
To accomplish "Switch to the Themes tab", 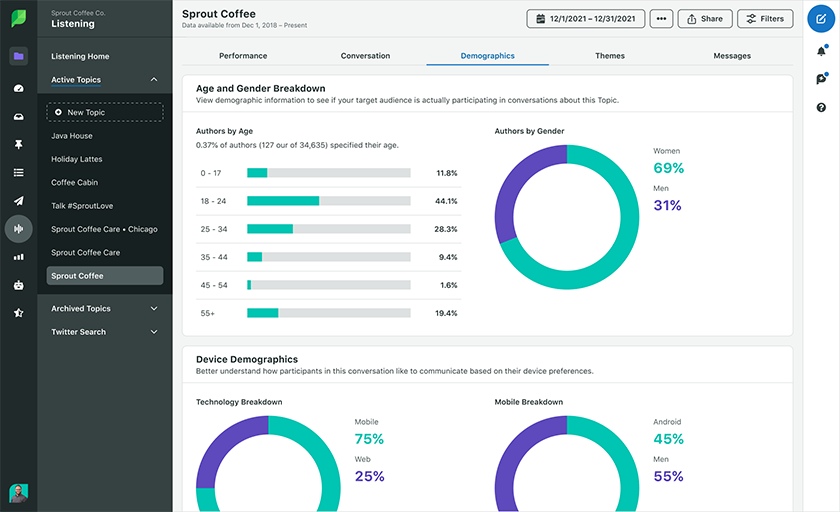I will point(610,56).
